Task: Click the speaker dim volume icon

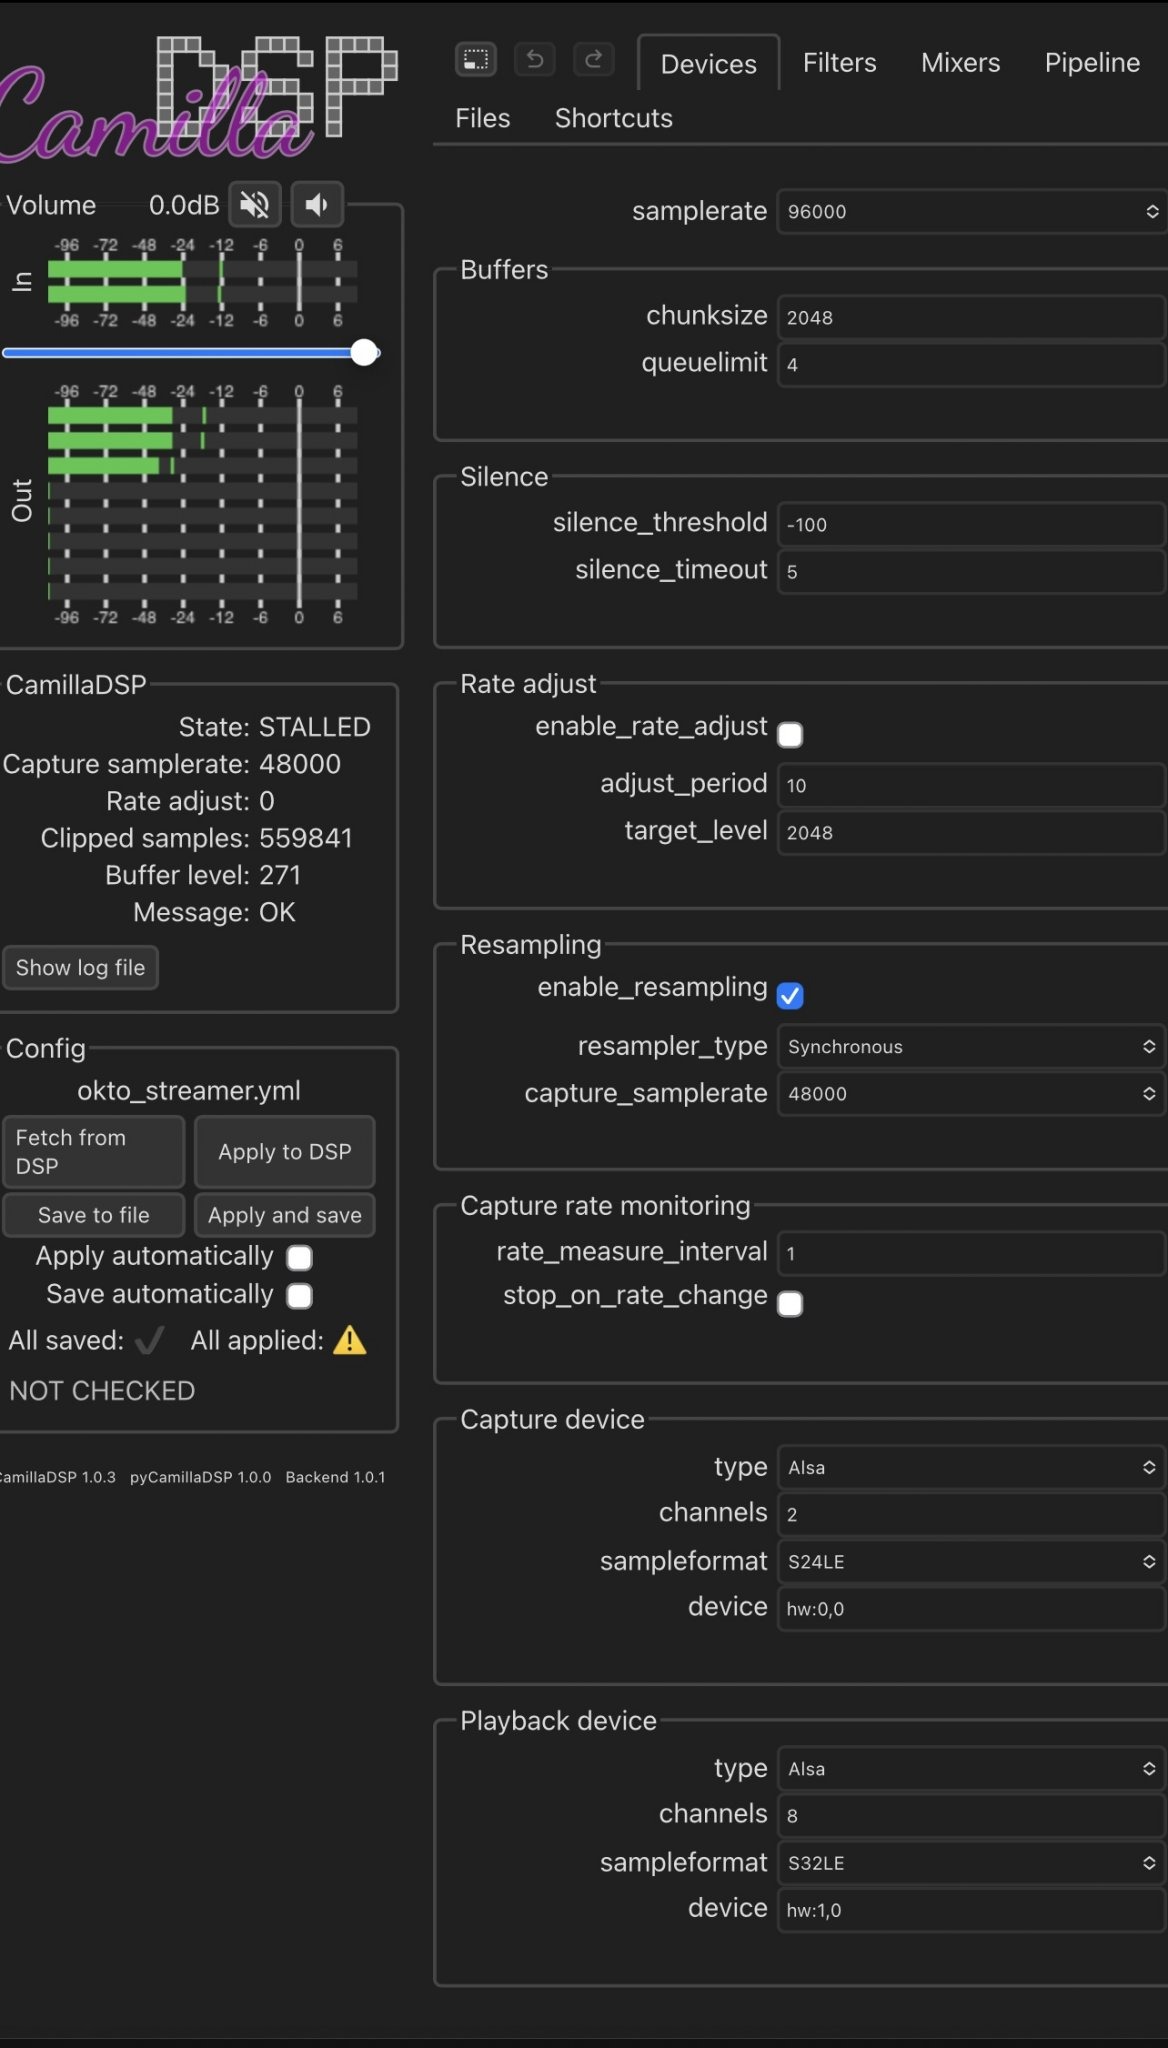Action: point(317,205)
